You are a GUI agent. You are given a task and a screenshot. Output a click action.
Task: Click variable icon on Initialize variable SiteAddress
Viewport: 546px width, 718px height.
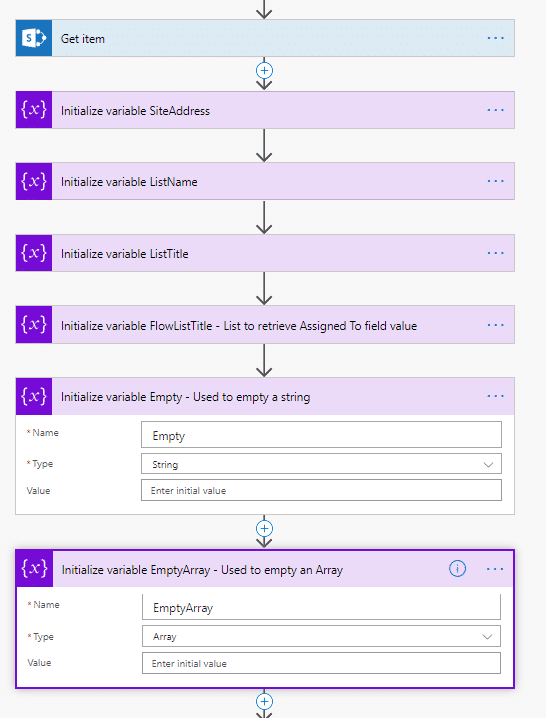click(x=34, y=110)
